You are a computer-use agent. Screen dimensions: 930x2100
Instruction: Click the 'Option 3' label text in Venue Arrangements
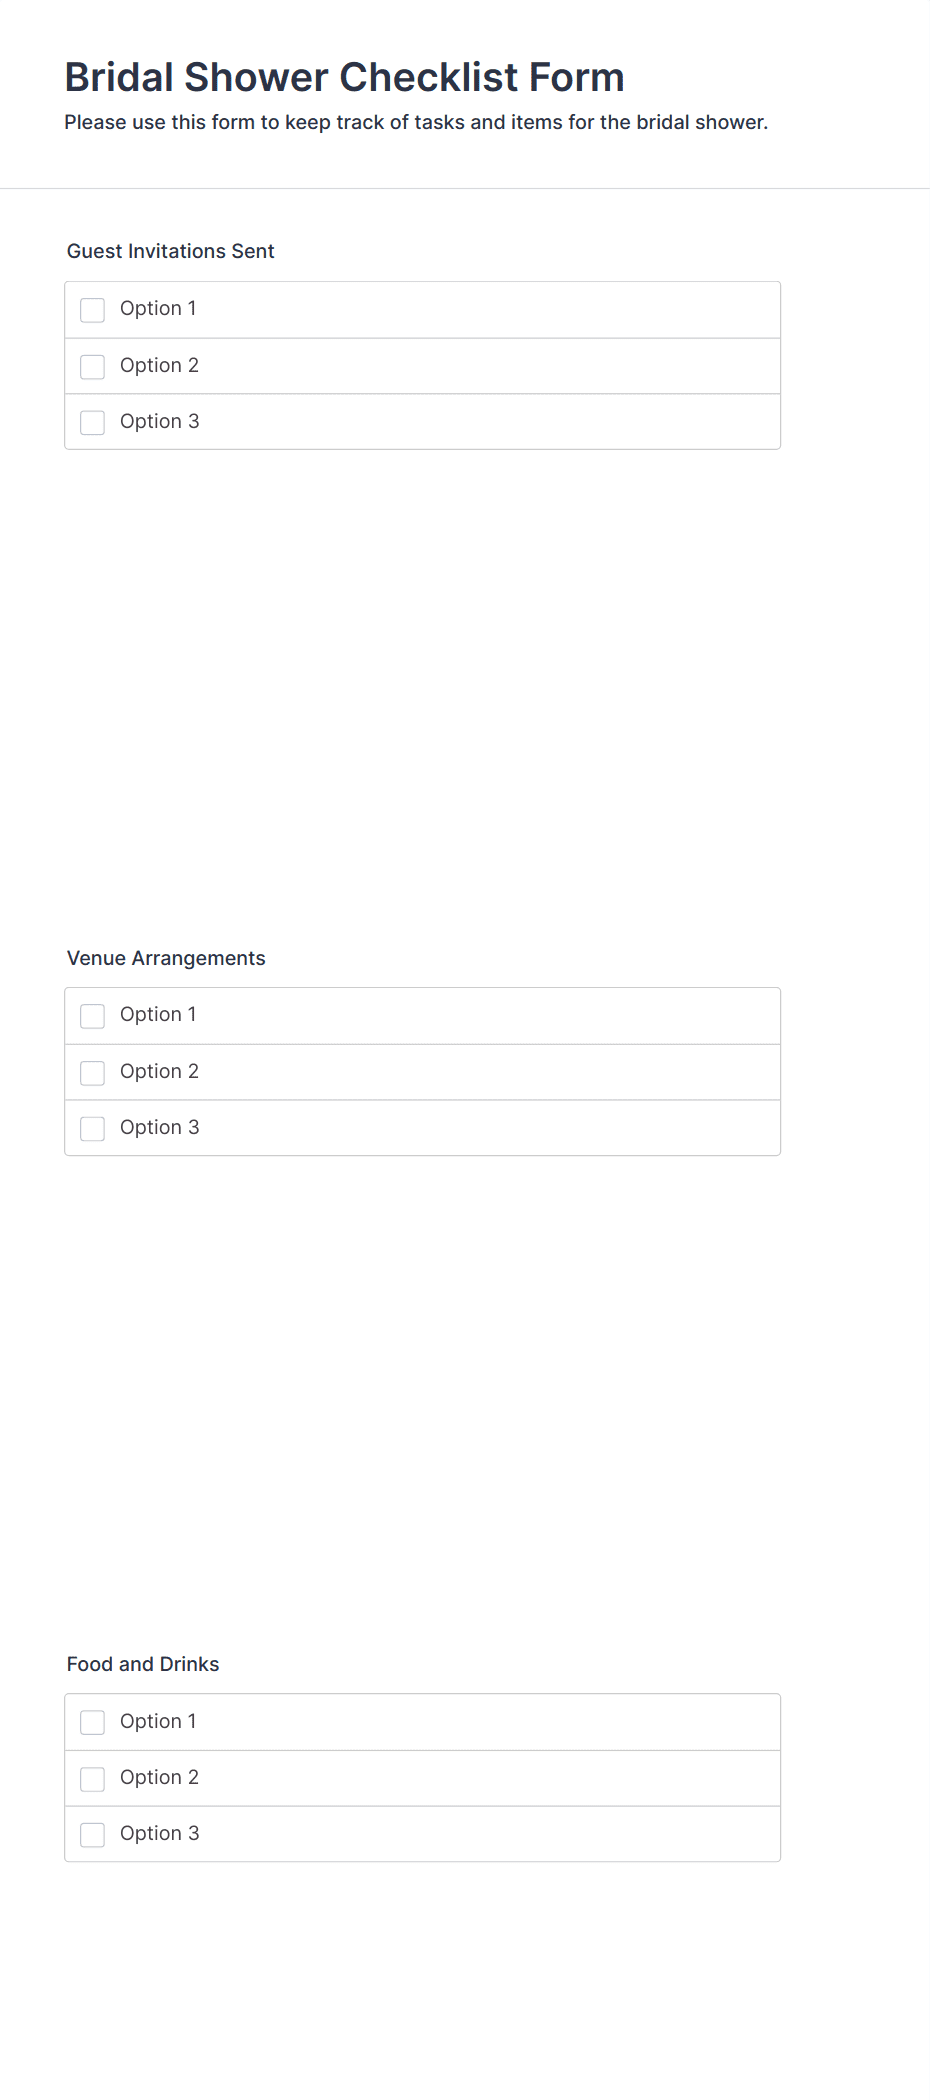pos(159,1128)
